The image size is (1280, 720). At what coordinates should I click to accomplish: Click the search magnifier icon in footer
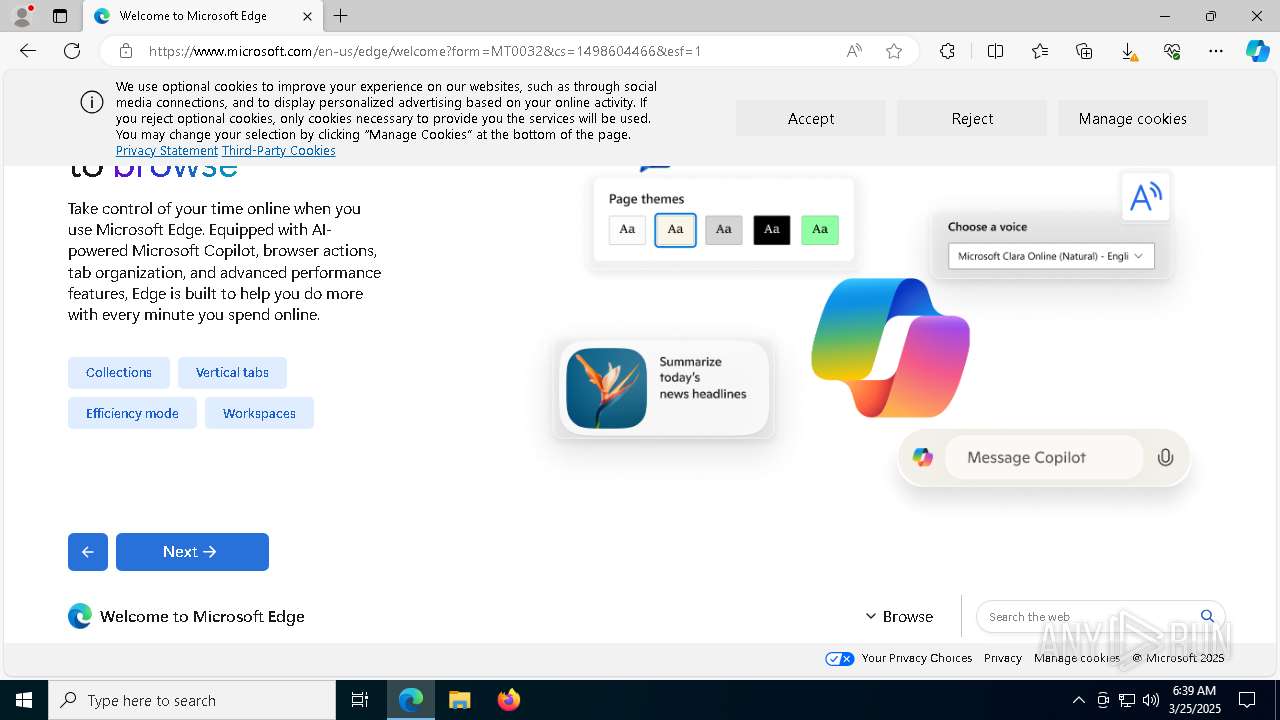tap(1207, 616)
